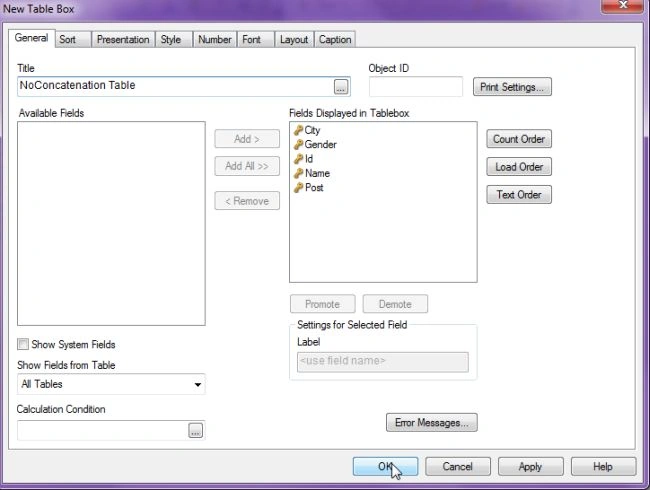Image resolution: width=650 pixels, height=490 pixels.
Task: Switch to the Caption tab
Action: [x=335, y=40]
